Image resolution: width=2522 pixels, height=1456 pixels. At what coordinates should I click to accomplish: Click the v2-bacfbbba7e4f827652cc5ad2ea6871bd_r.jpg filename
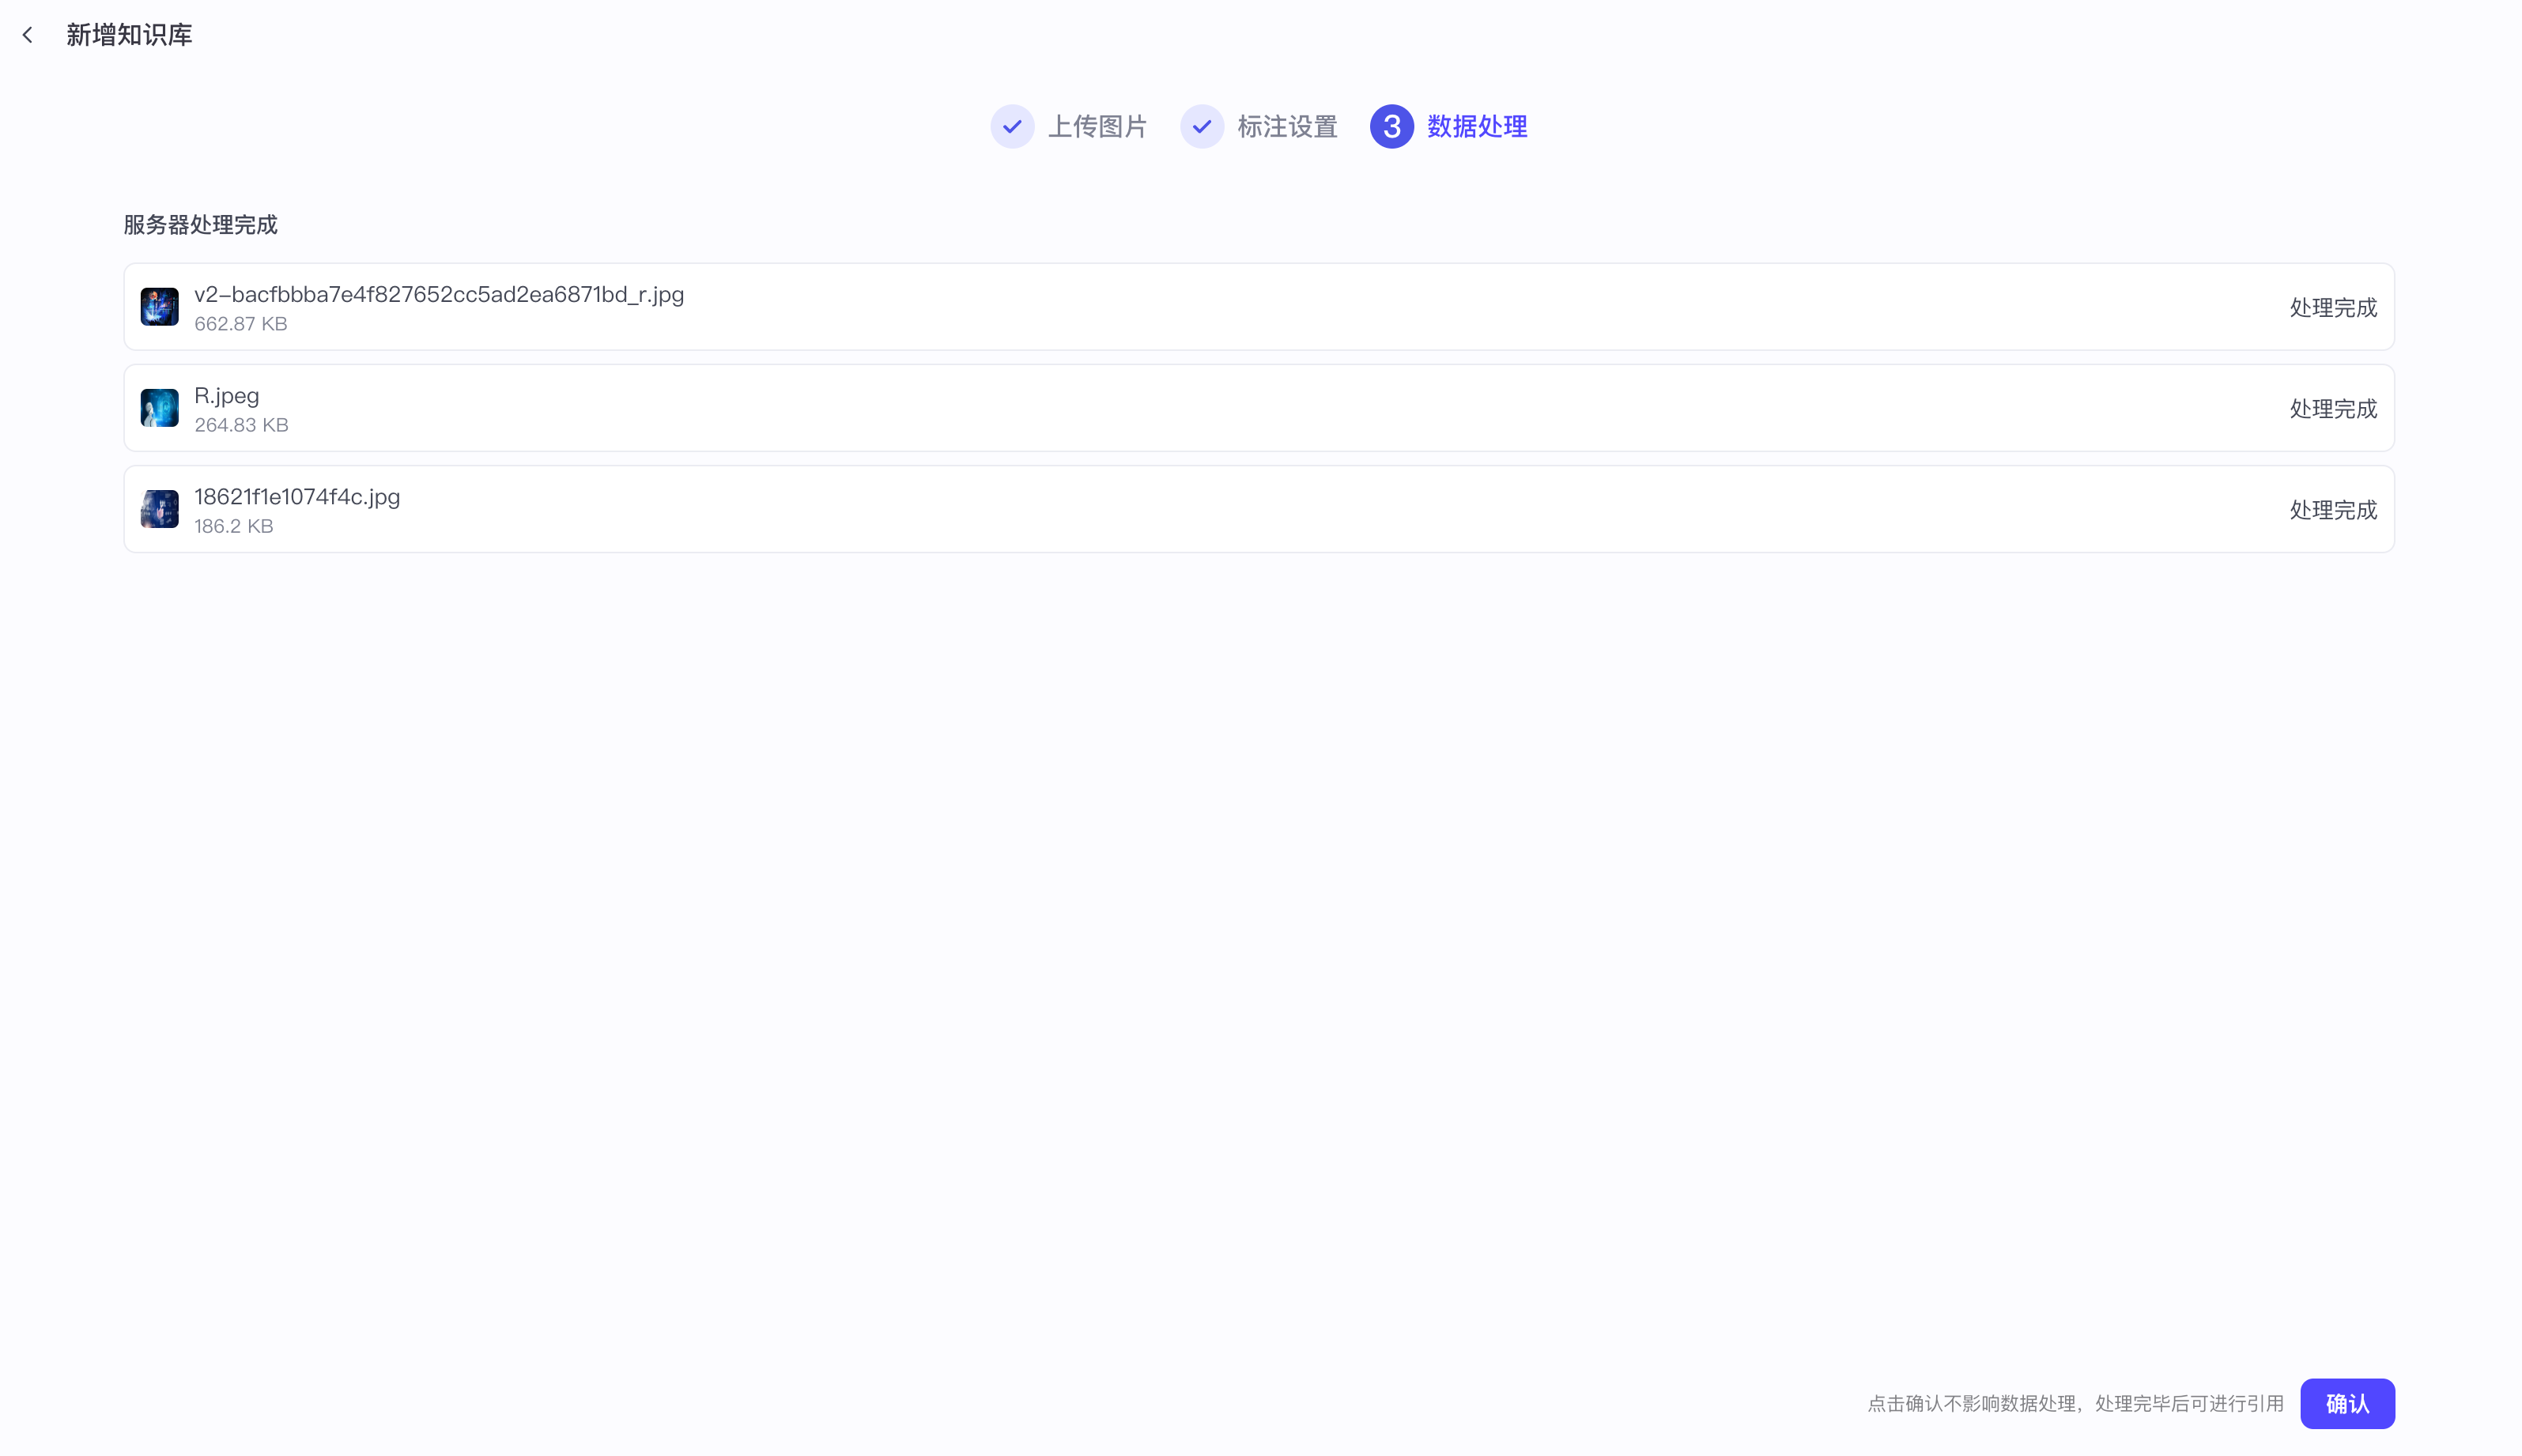pyautogui.click(x=439, y=294)
